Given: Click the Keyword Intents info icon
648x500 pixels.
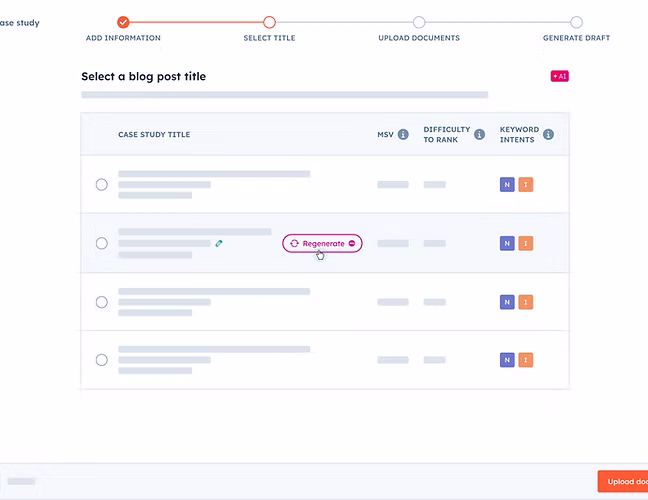Looking at the screenshot, I should click(548, 134).
